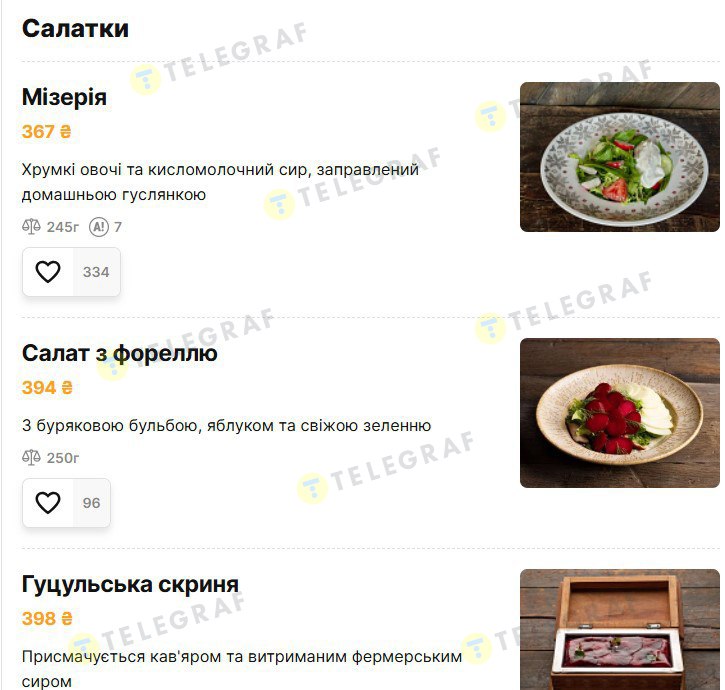
Task: Click the allergen A! icon under Мізерія
Action: tap(98, 227)
